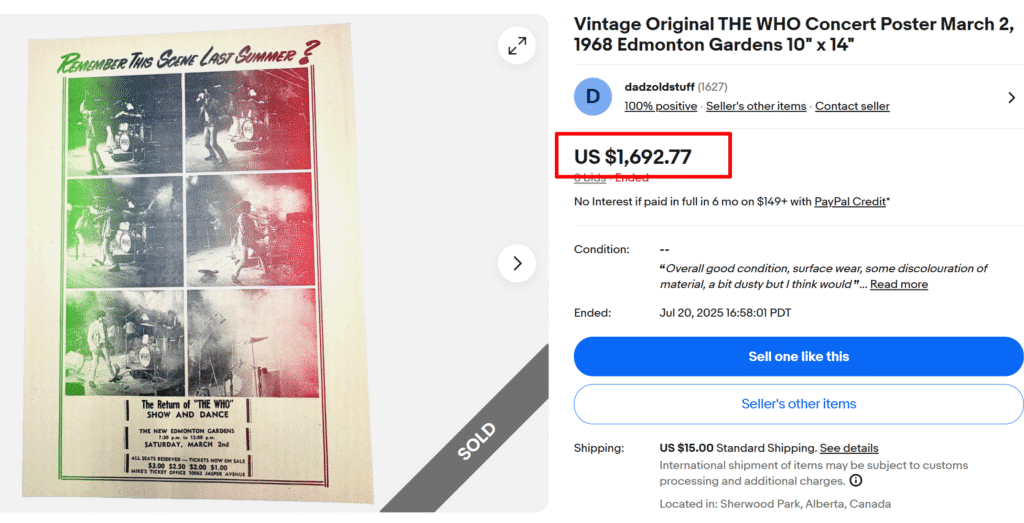Click the US $1,692.77 sold price

pyautogui.click(x=632, y=157)
